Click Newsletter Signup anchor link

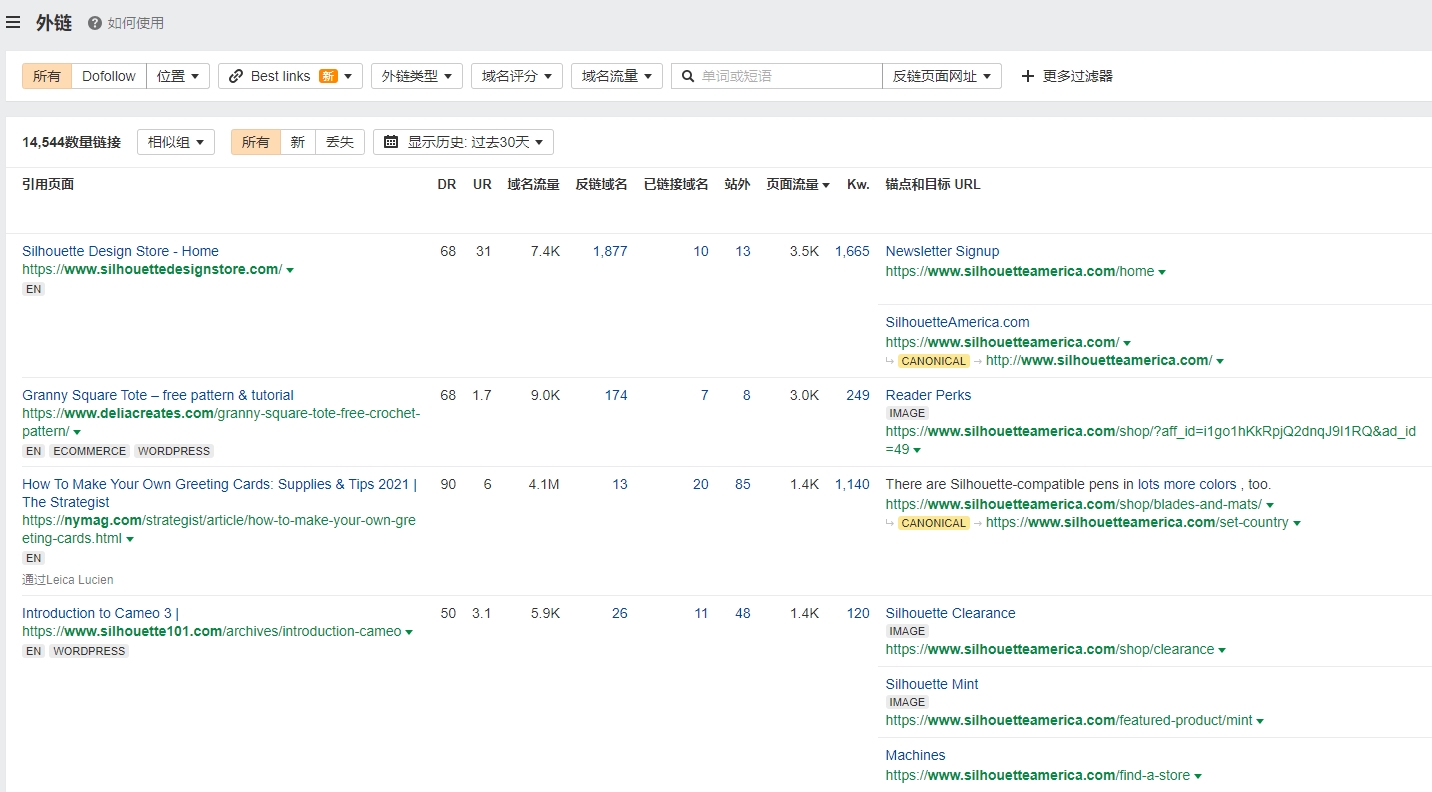point(942,251)
